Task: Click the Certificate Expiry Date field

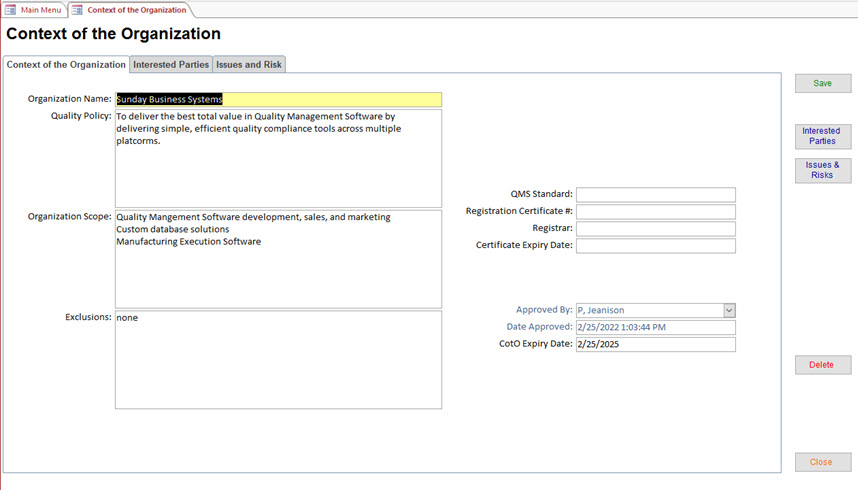Action: [x=655, y=245]
